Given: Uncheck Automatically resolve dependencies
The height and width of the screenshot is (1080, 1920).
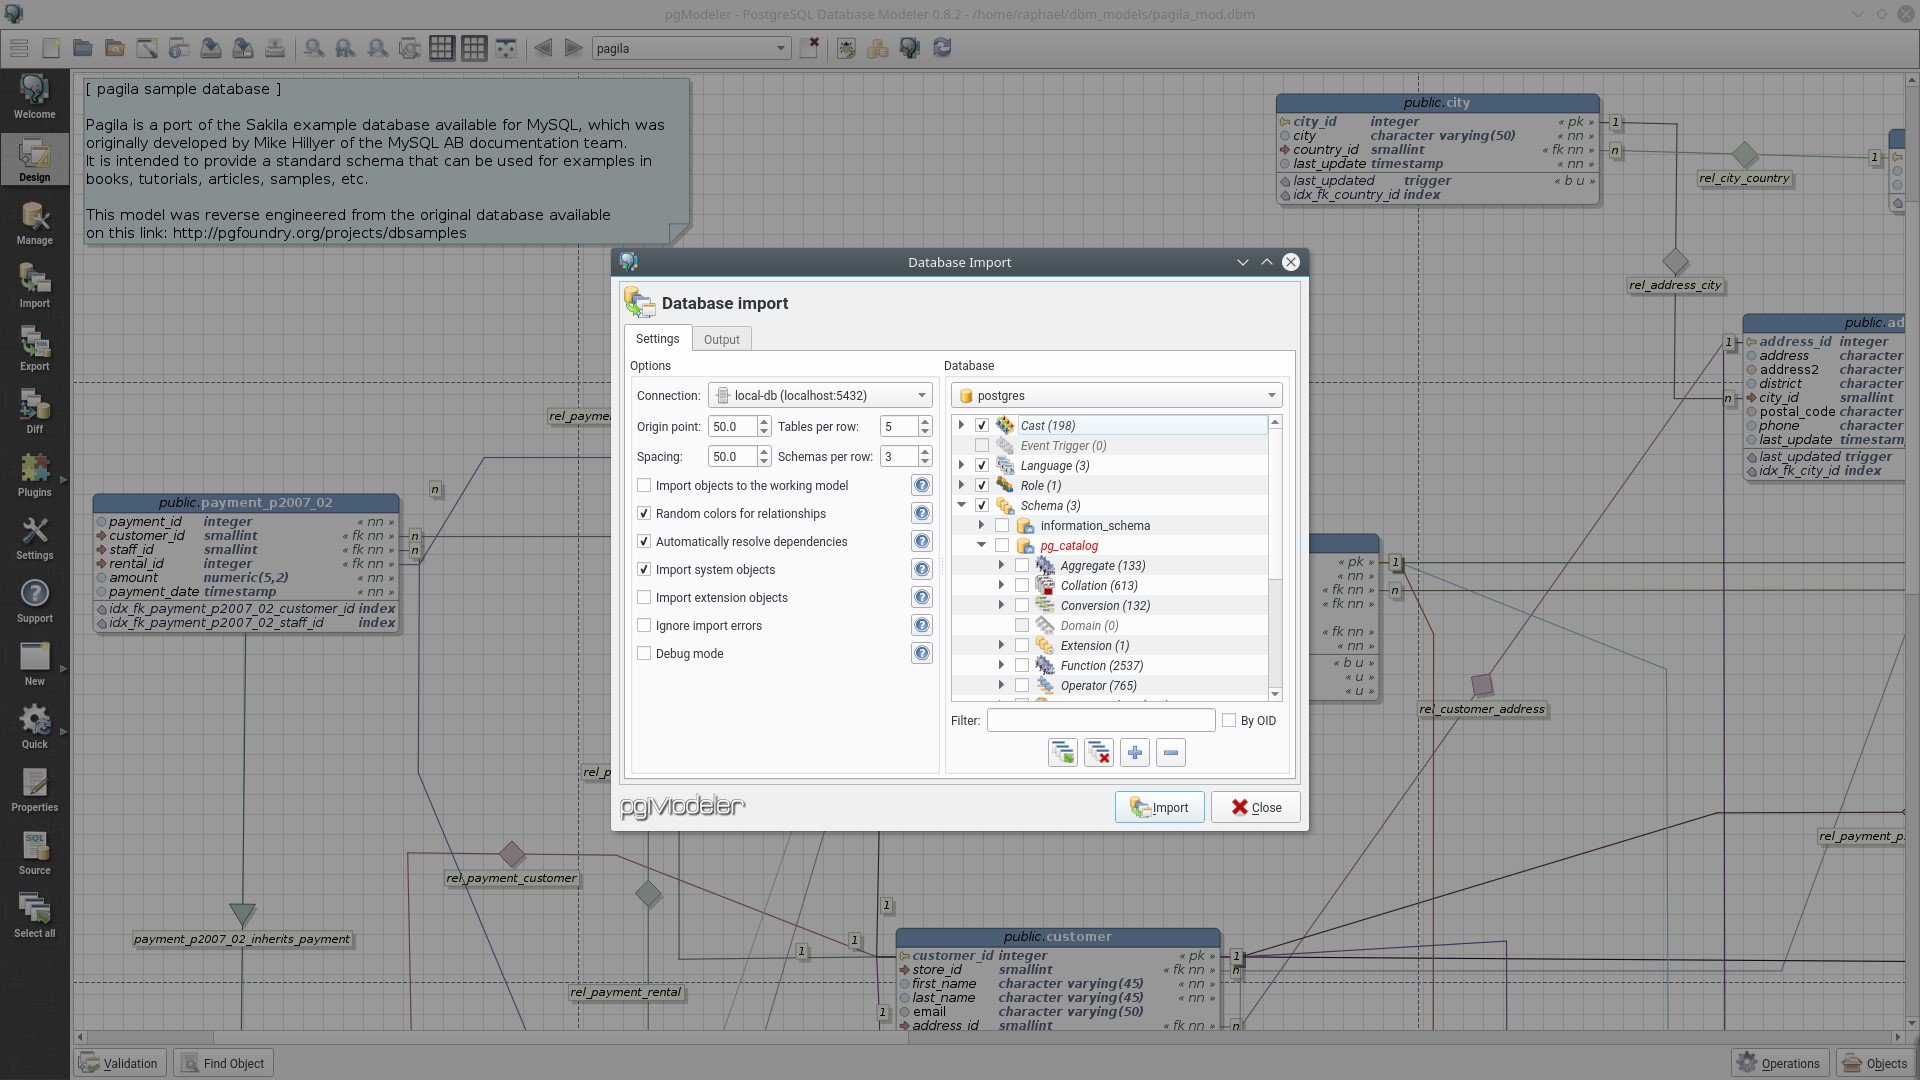Looking at the screenshot, I should 644,541.
